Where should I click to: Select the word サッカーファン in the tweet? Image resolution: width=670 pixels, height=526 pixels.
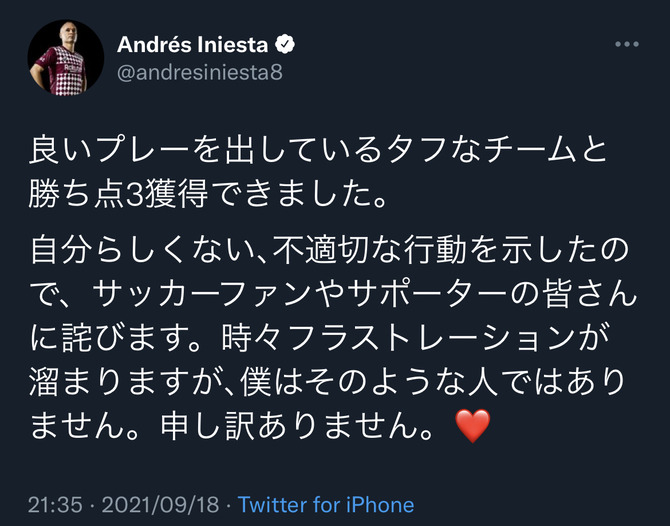202,295
